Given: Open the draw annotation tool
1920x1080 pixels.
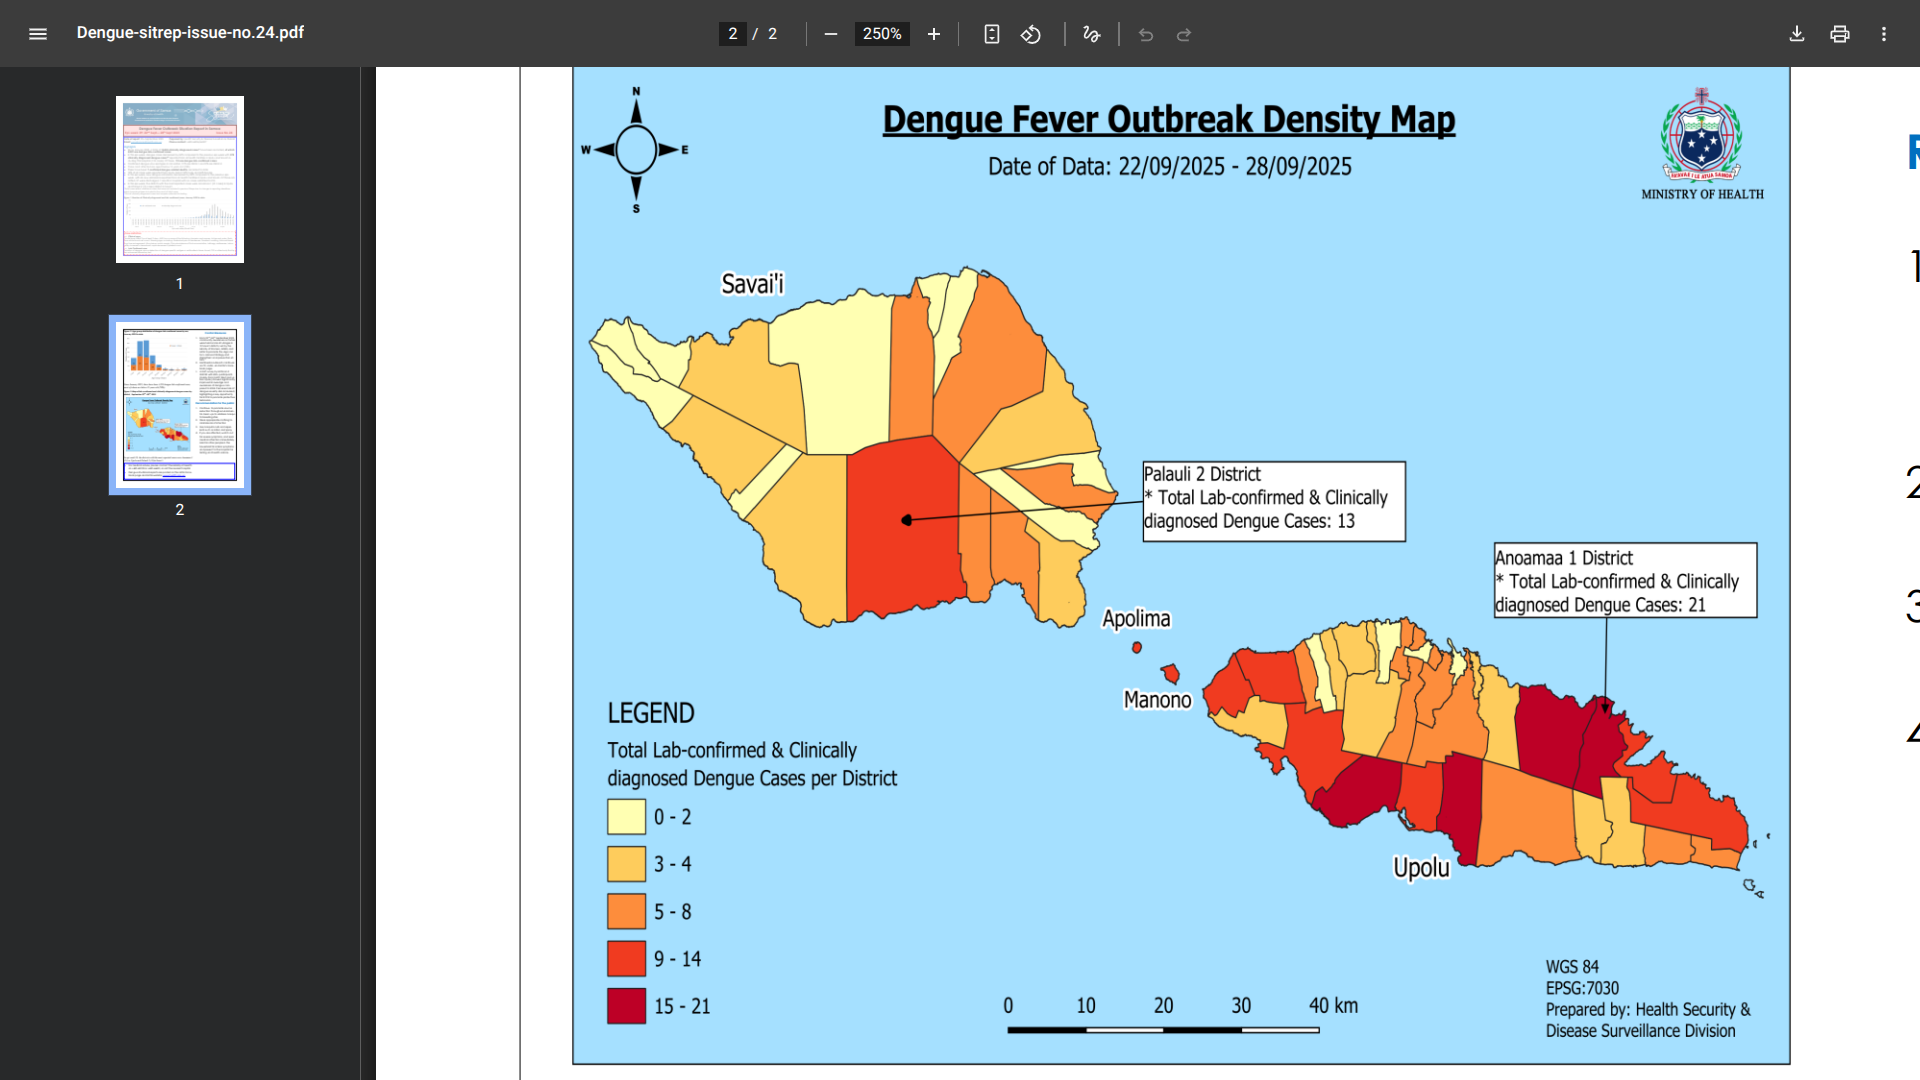Looking at the screenshot, I should [1091, 34].
